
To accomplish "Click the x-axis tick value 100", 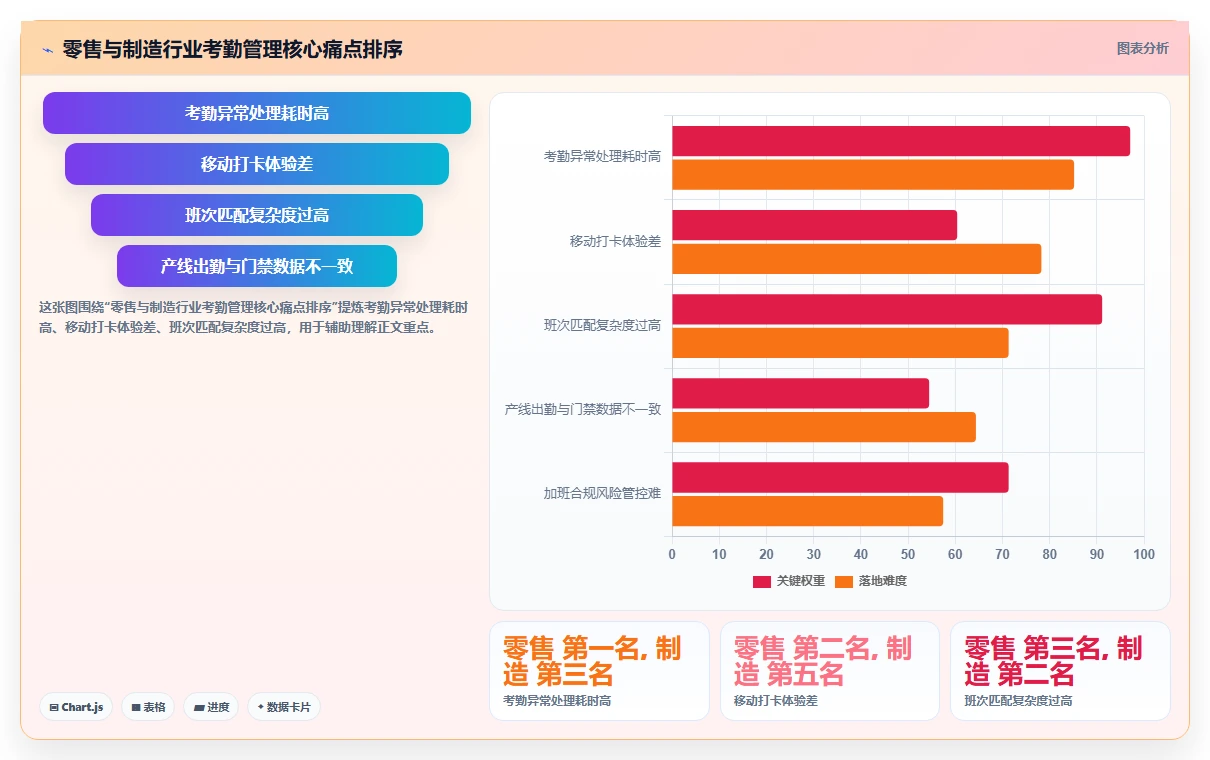I will point(1144,554).
